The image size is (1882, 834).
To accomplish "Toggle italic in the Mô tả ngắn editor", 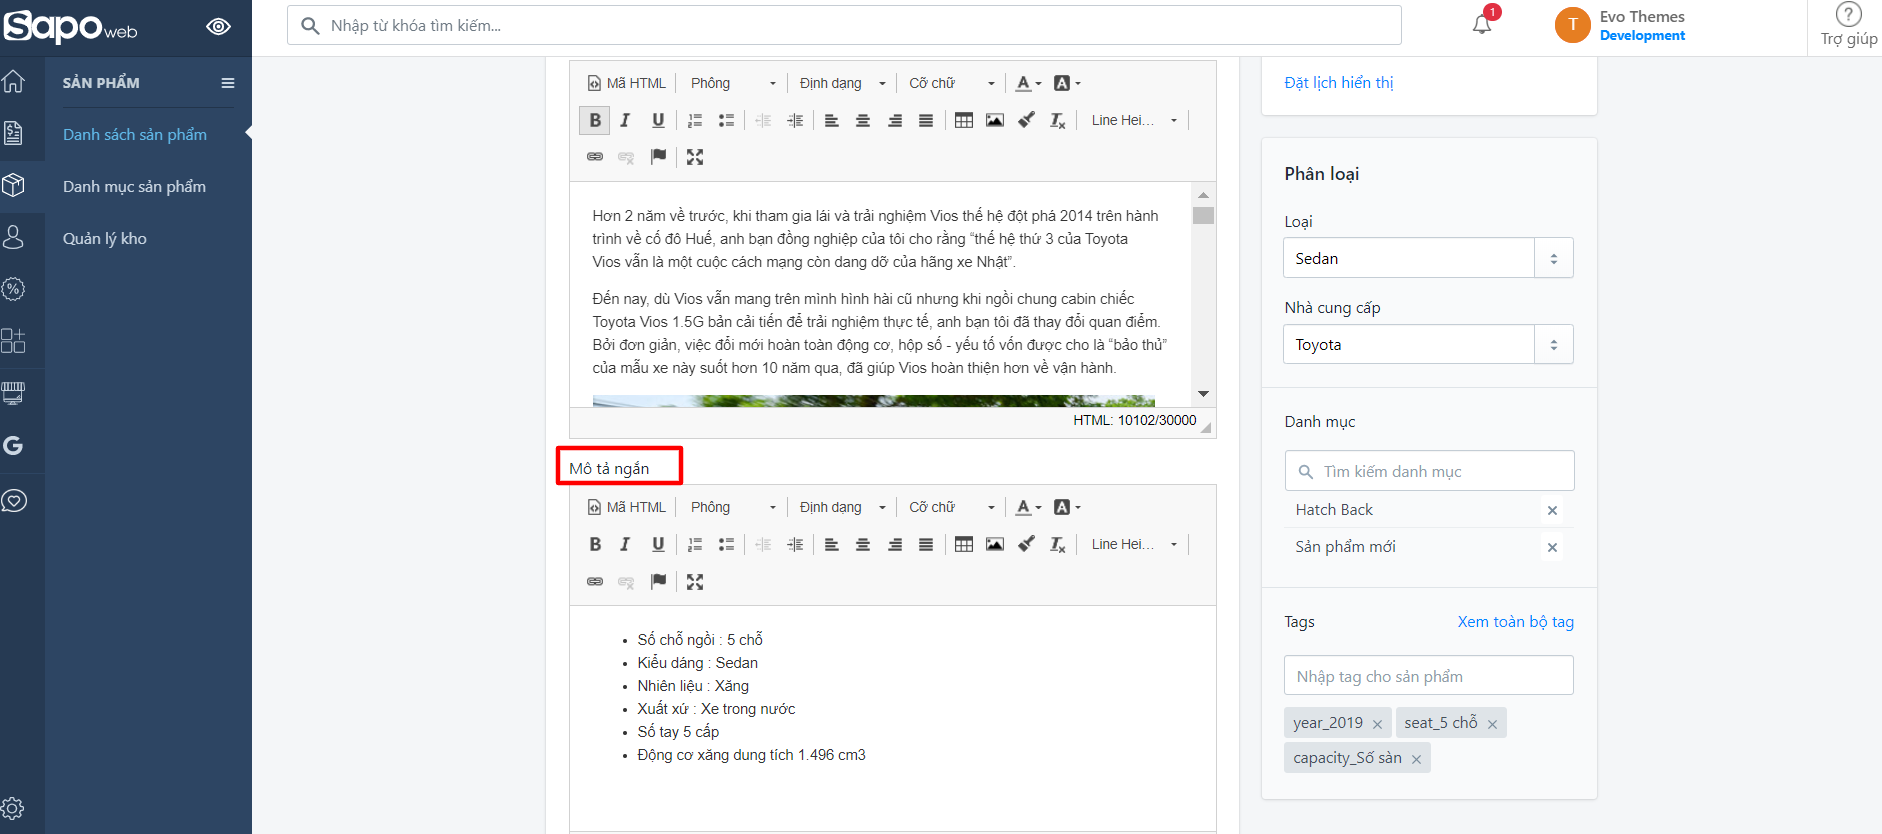I will [x=626, y=545].
